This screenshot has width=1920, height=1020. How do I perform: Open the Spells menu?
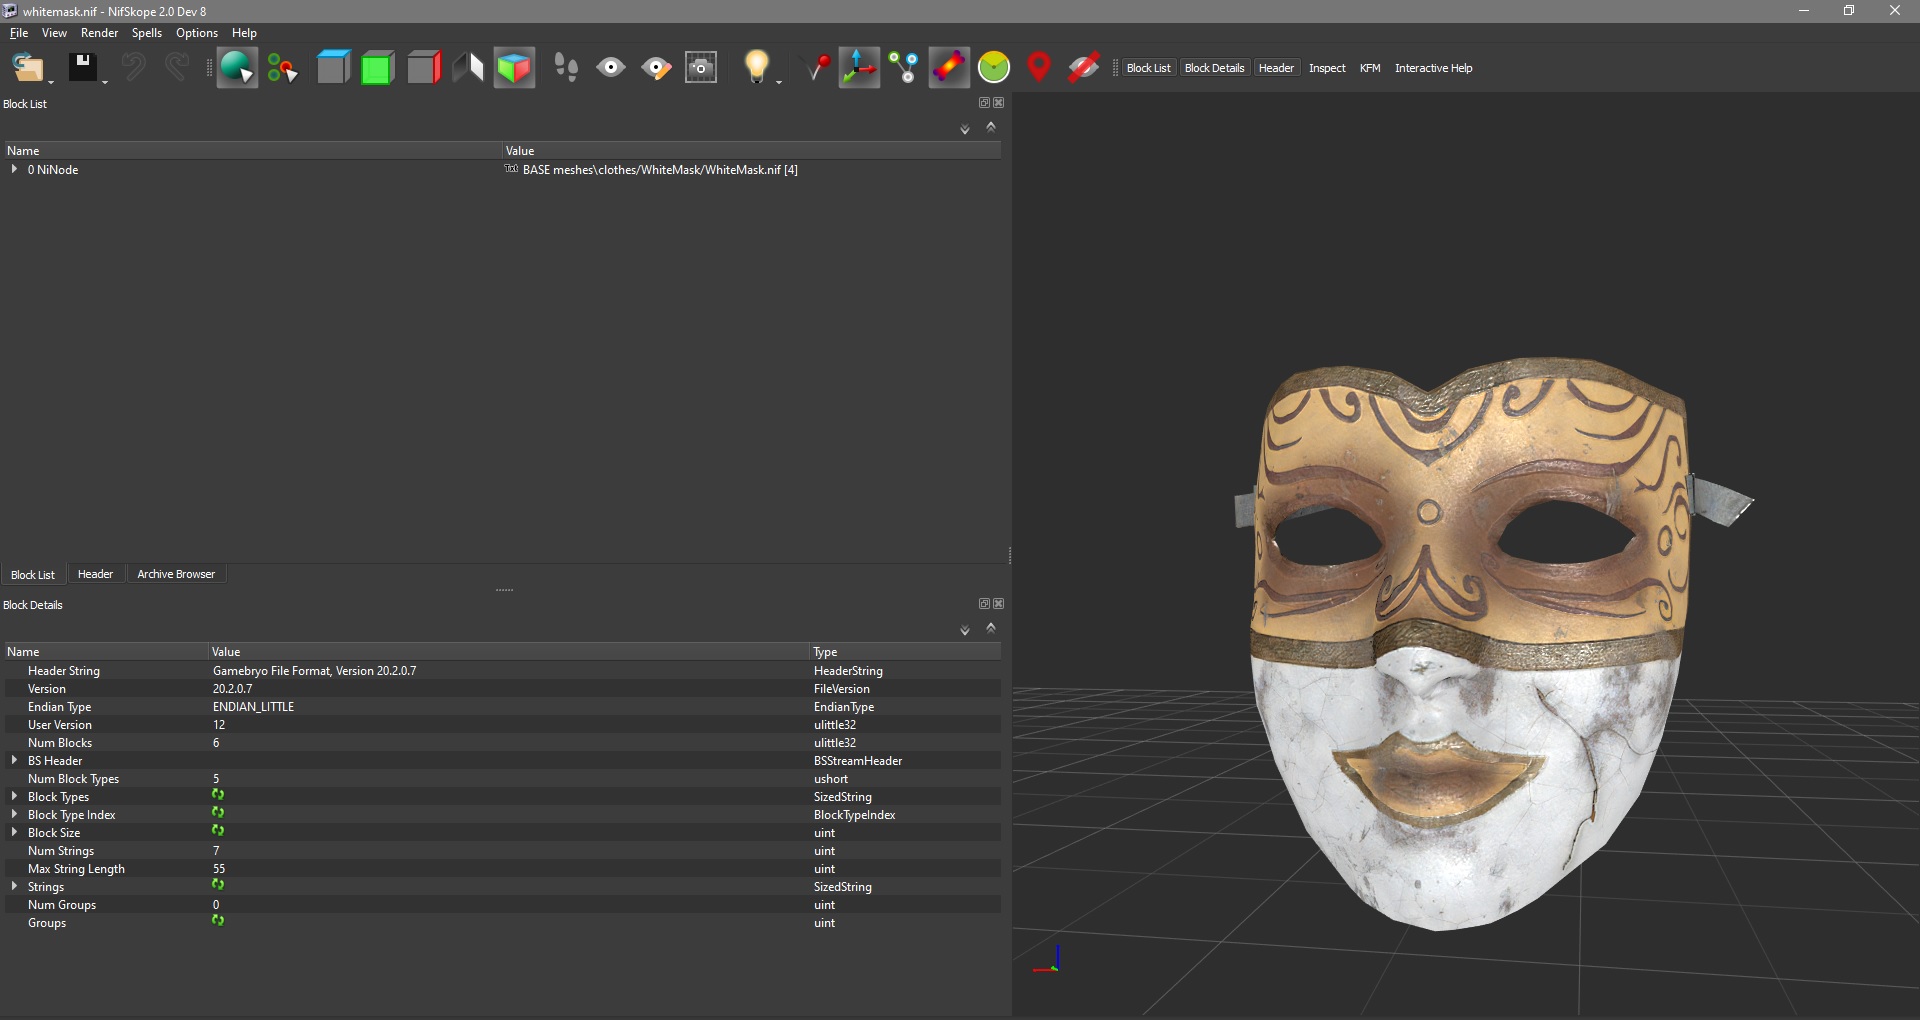click(146, 33)
